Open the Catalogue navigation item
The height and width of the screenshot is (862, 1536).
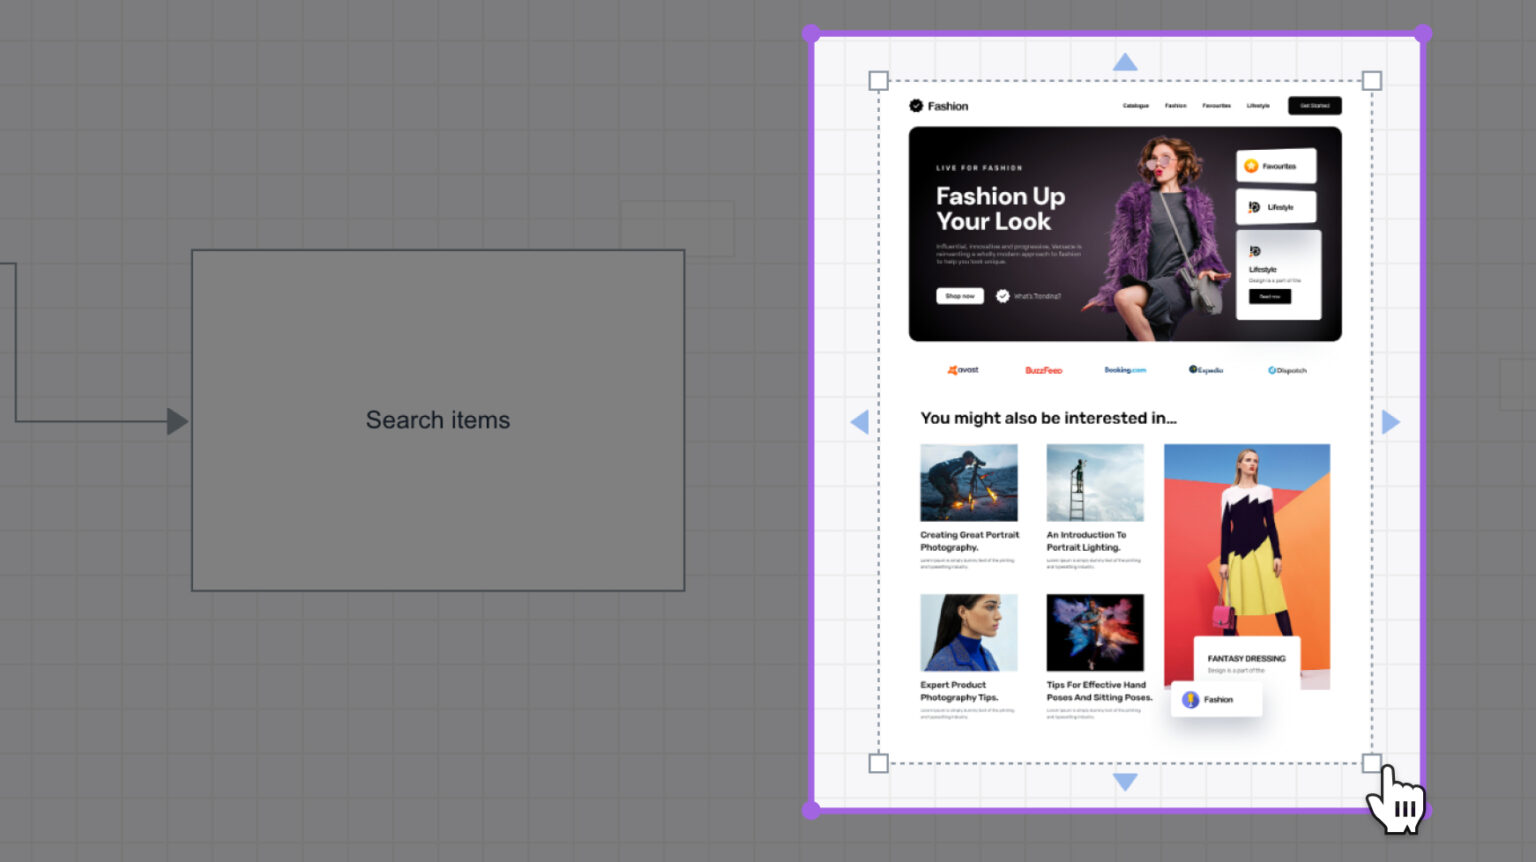coord(1136,105)
